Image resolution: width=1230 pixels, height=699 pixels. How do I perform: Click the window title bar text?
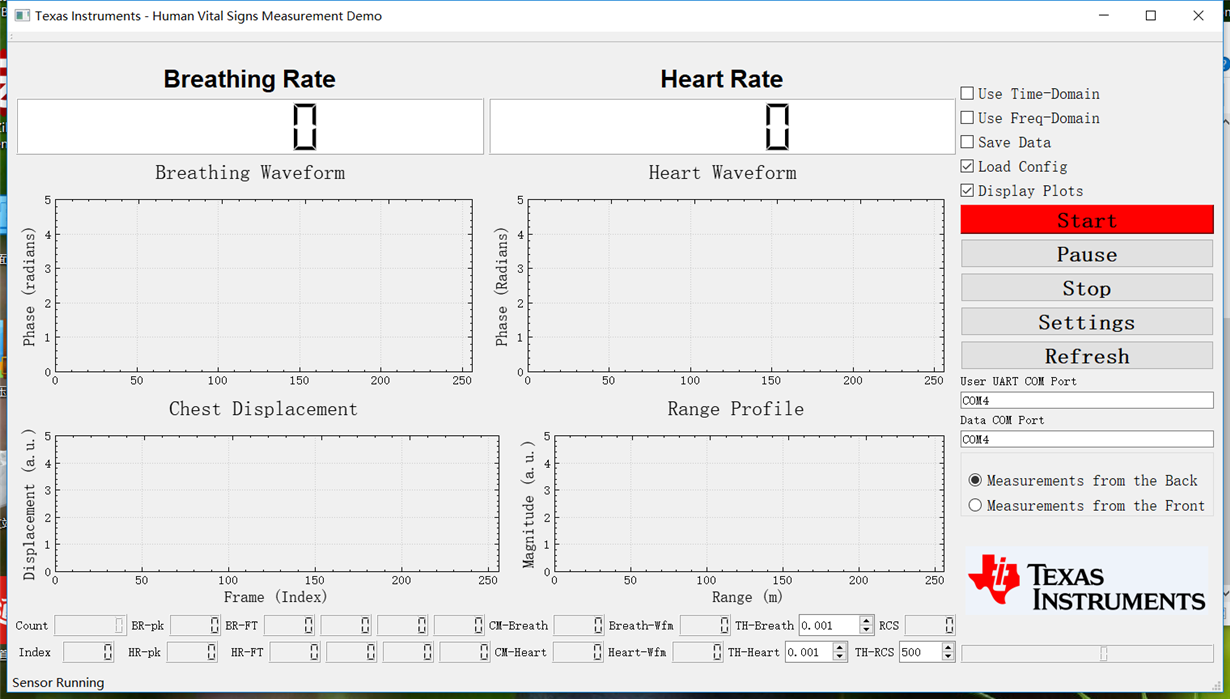208,16
